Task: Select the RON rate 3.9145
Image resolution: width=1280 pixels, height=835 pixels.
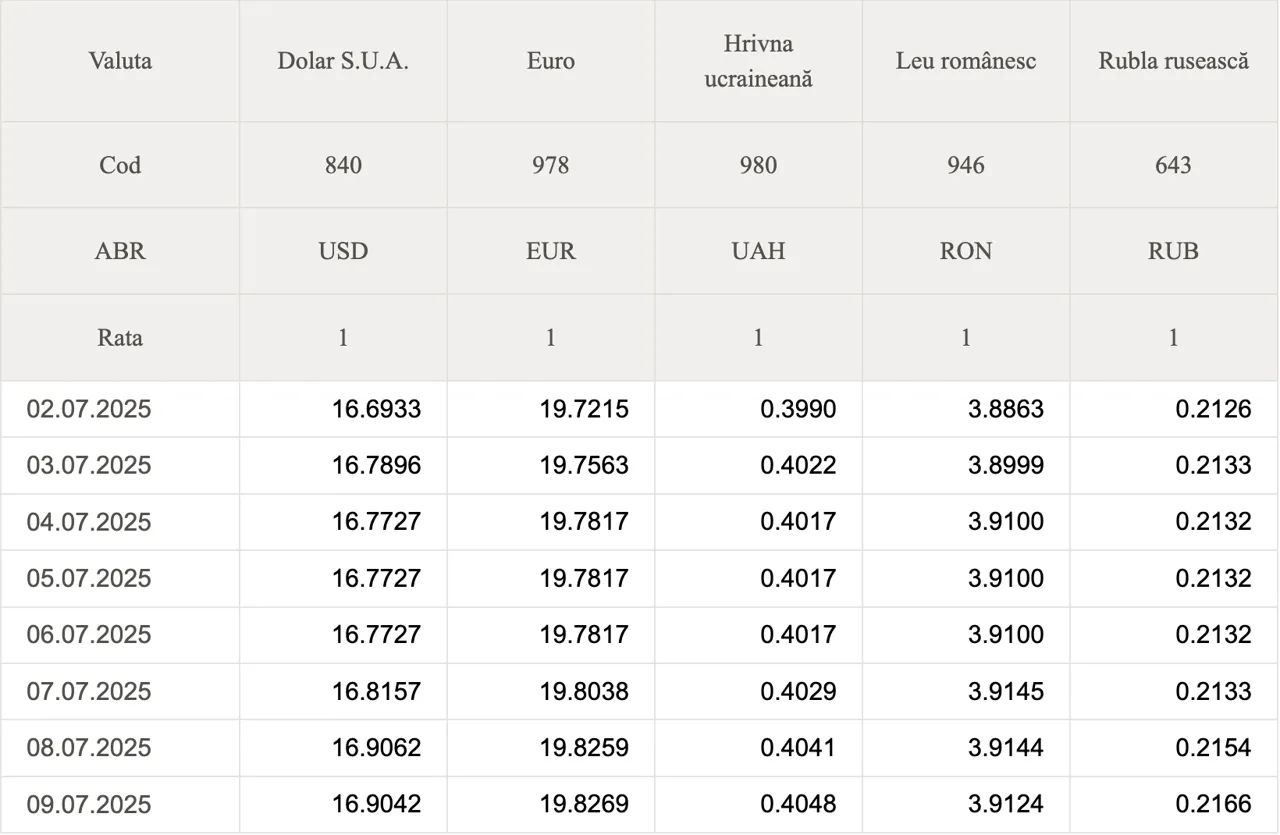Action: 1006,691
